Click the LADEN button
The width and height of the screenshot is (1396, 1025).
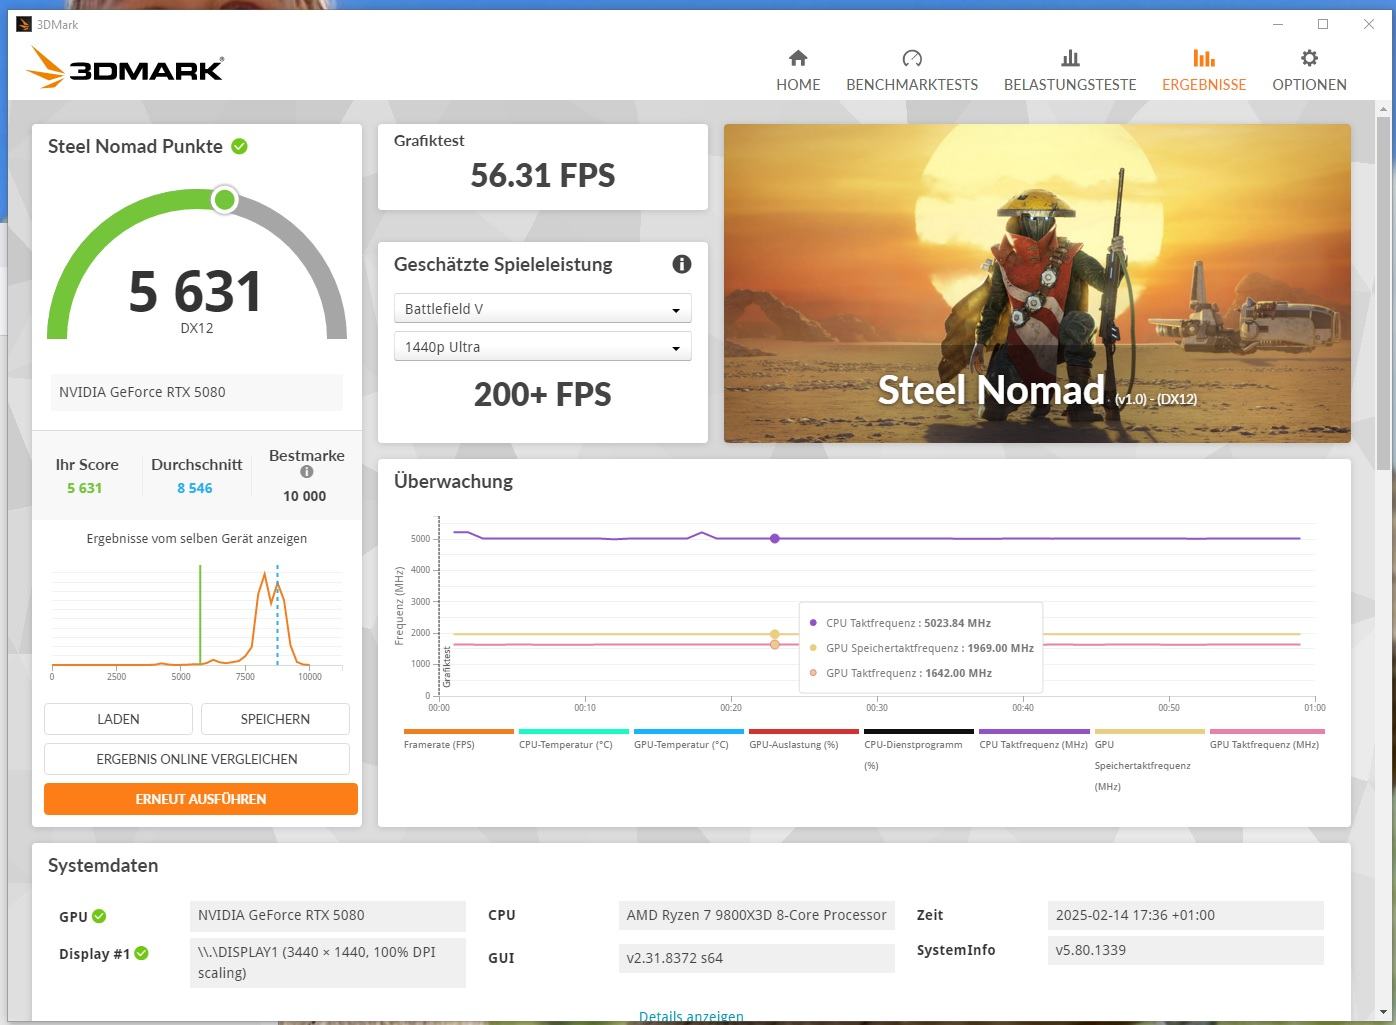(x=118, y=719)
